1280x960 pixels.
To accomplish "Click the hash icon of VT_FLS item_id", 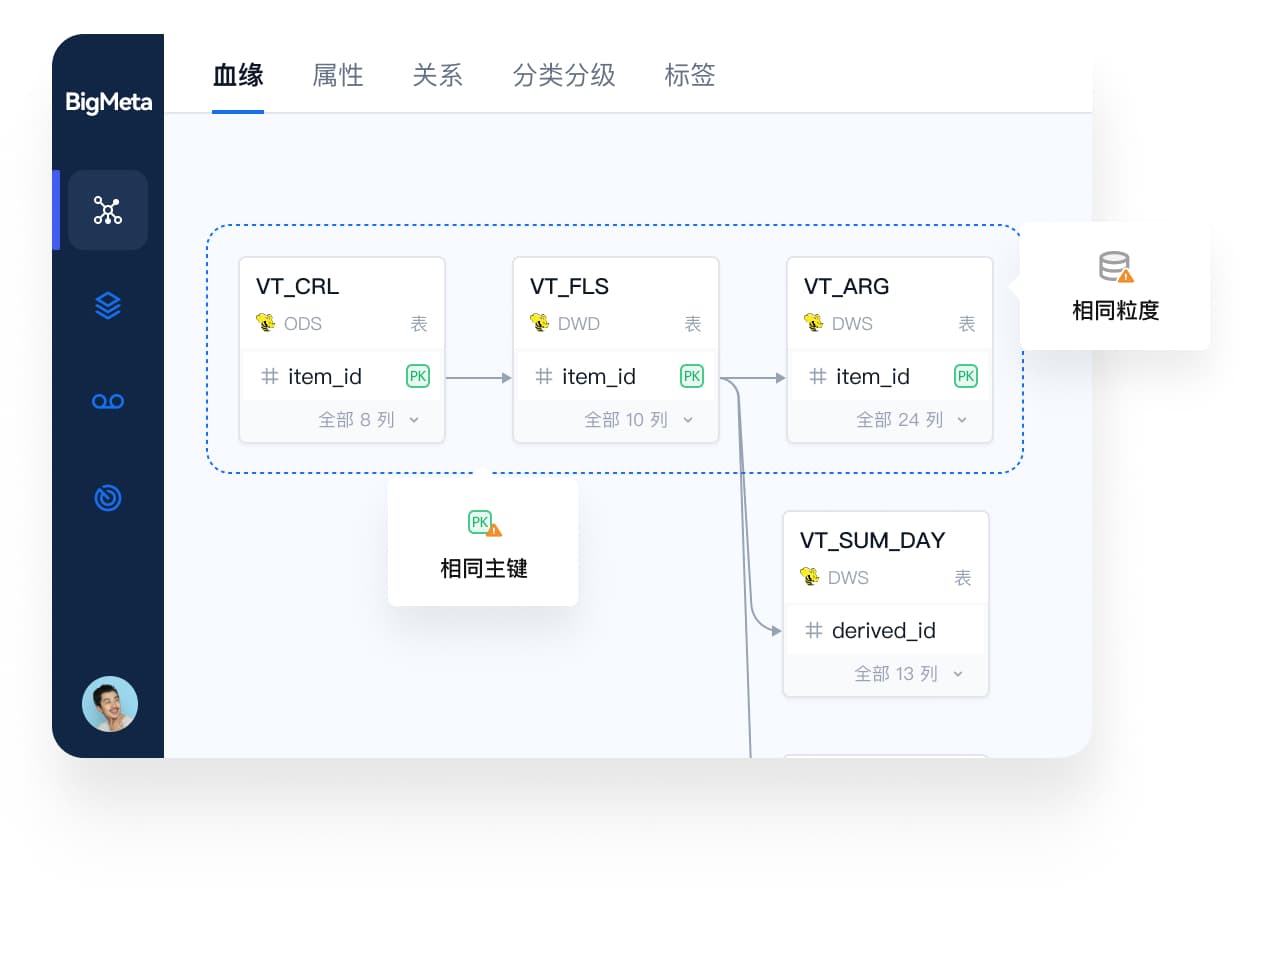I will coord(544,376).
